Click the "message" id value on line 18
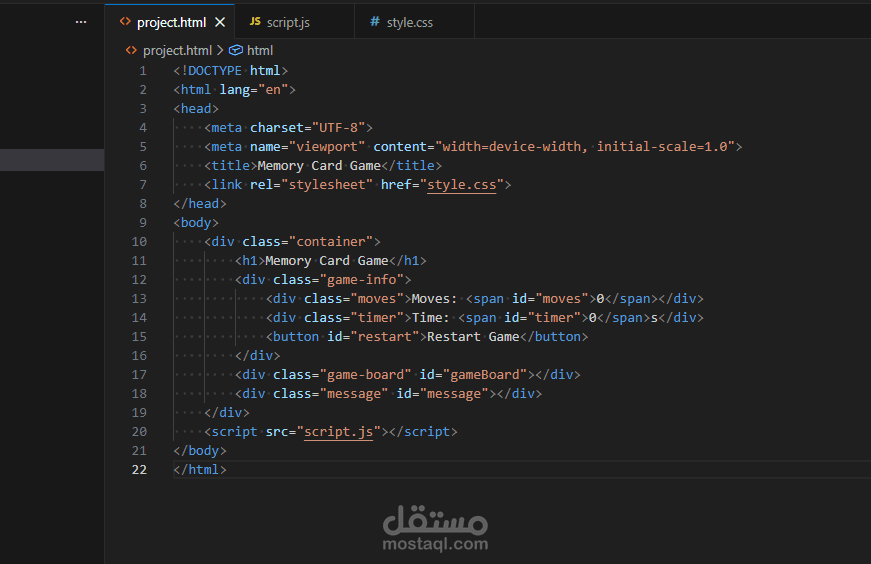 (453, 393)
